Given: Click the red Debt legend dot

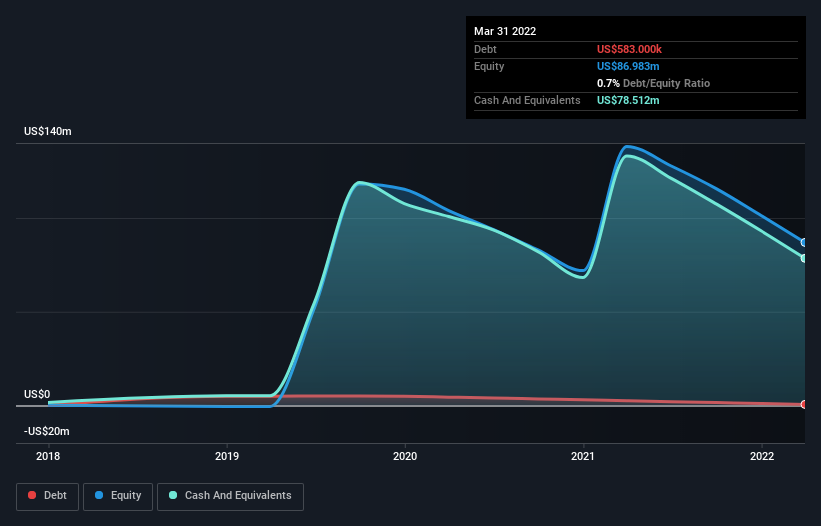Looking at the screenshot, I should click(32, 495).
